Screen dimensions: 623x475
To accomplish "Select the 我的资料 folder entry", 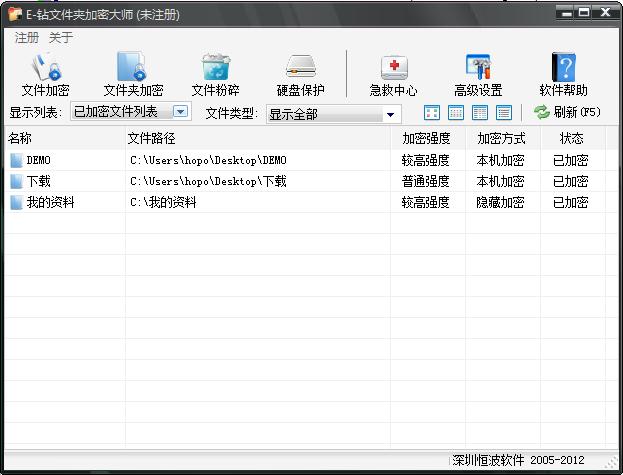I will [50, 202].
